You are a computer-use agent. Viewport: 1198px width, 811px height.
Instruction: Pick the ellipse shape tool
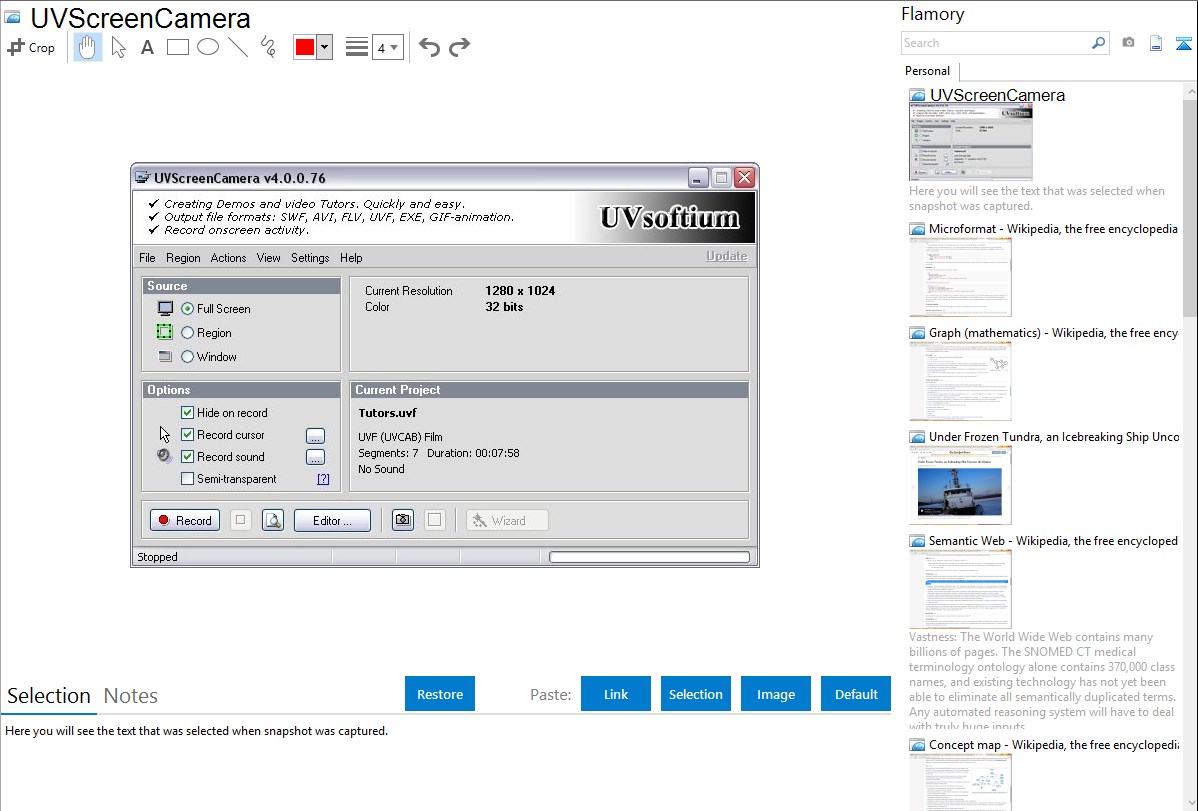pos(208,47)
